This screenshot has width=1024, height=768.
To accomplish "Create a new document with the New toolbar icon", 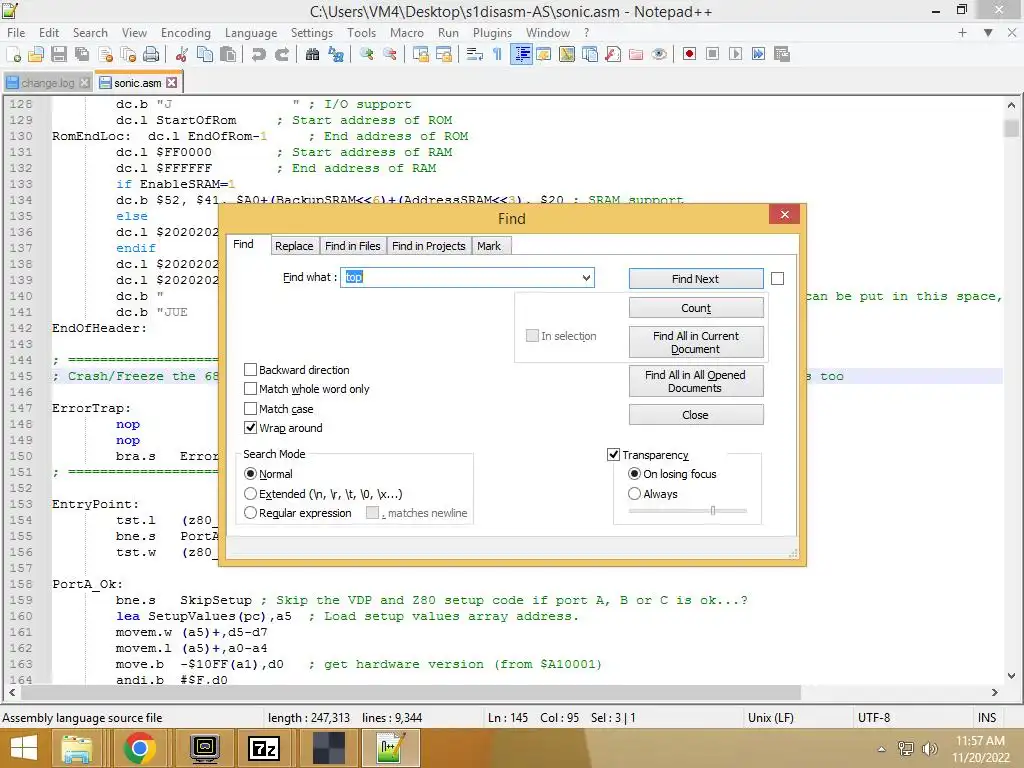I will (13, 54).
